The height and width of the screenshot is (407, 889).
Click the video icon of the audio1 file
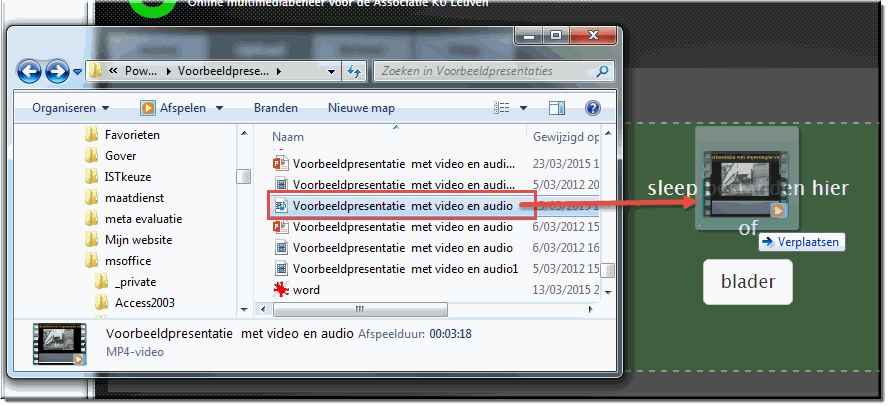pyautogui.click(x=281, y=269)
